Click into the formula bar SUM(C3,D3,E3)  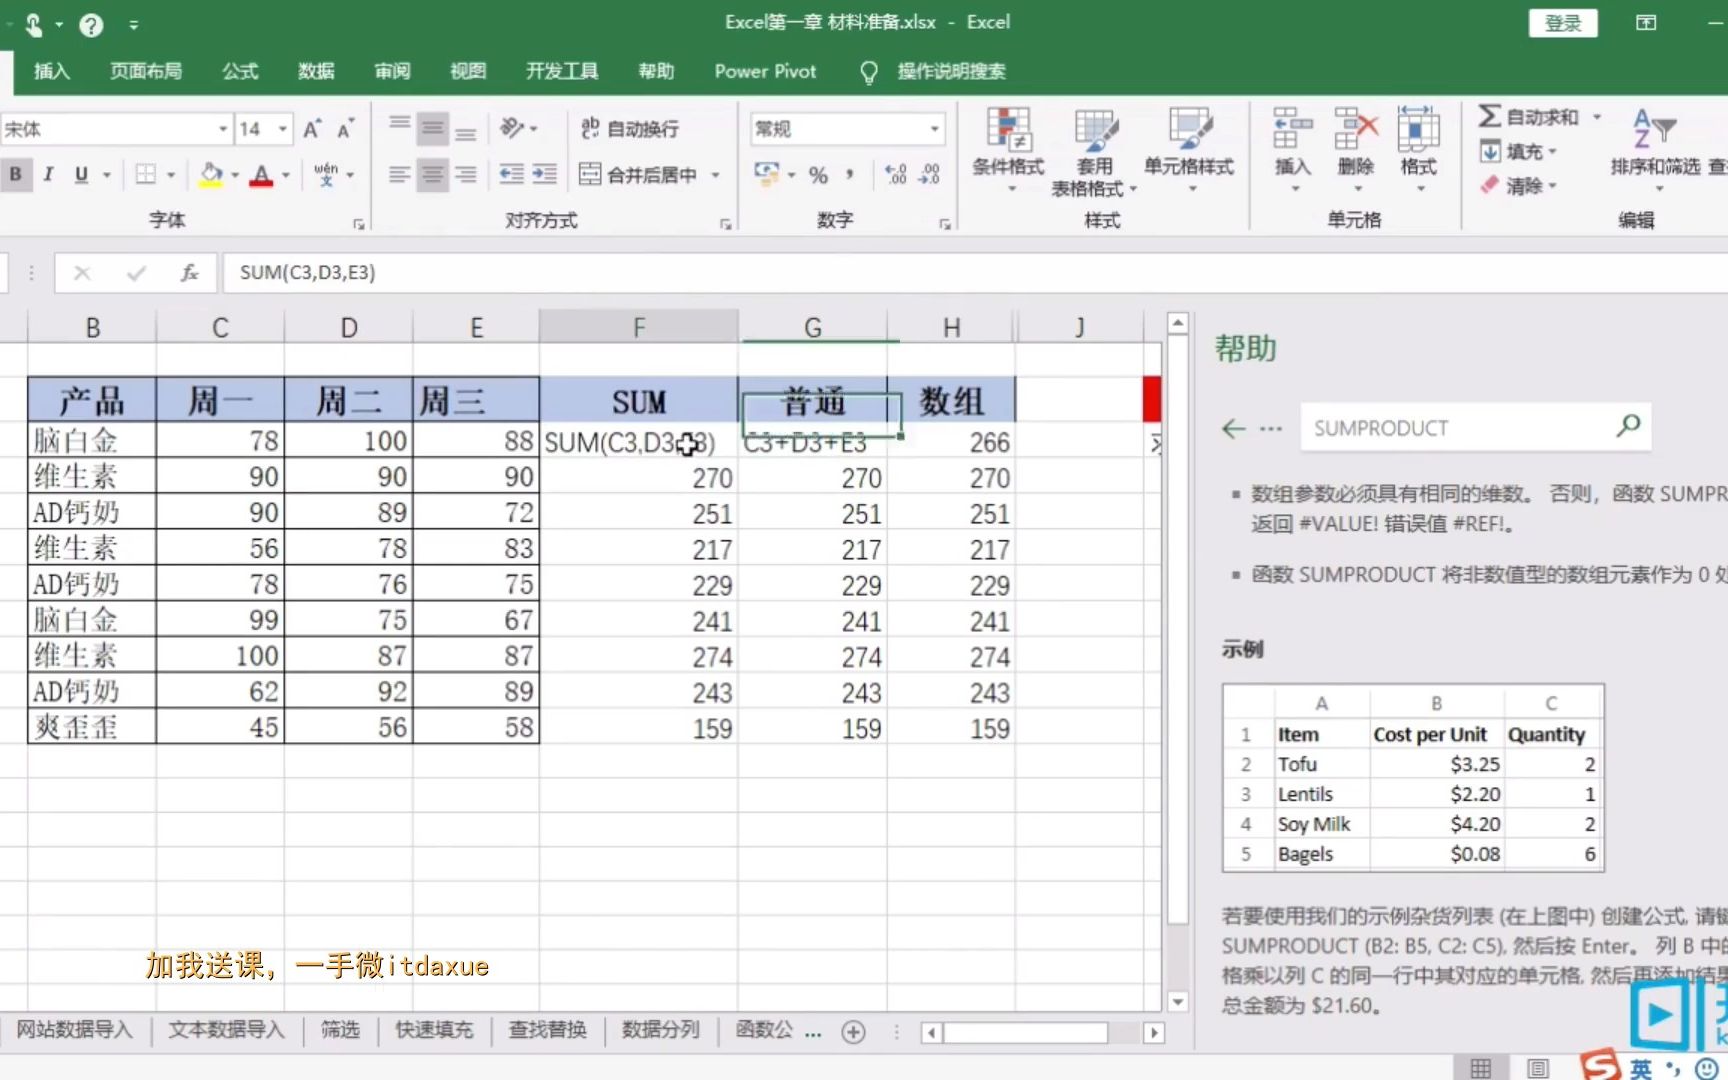pyautogui.click(x=975, y=272)
